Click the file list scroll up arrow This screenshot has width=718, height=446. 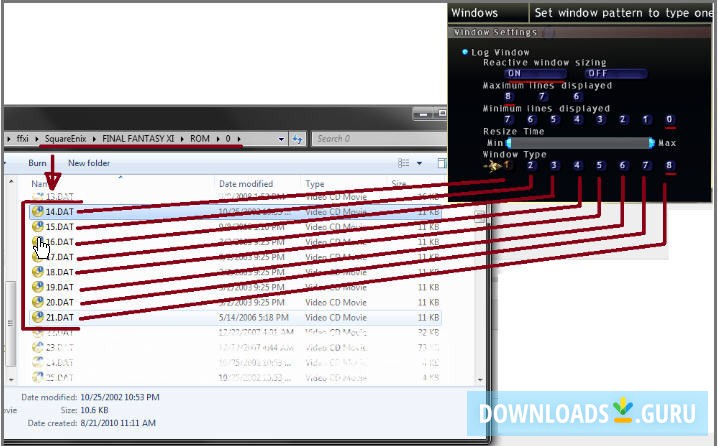(11, 182)
